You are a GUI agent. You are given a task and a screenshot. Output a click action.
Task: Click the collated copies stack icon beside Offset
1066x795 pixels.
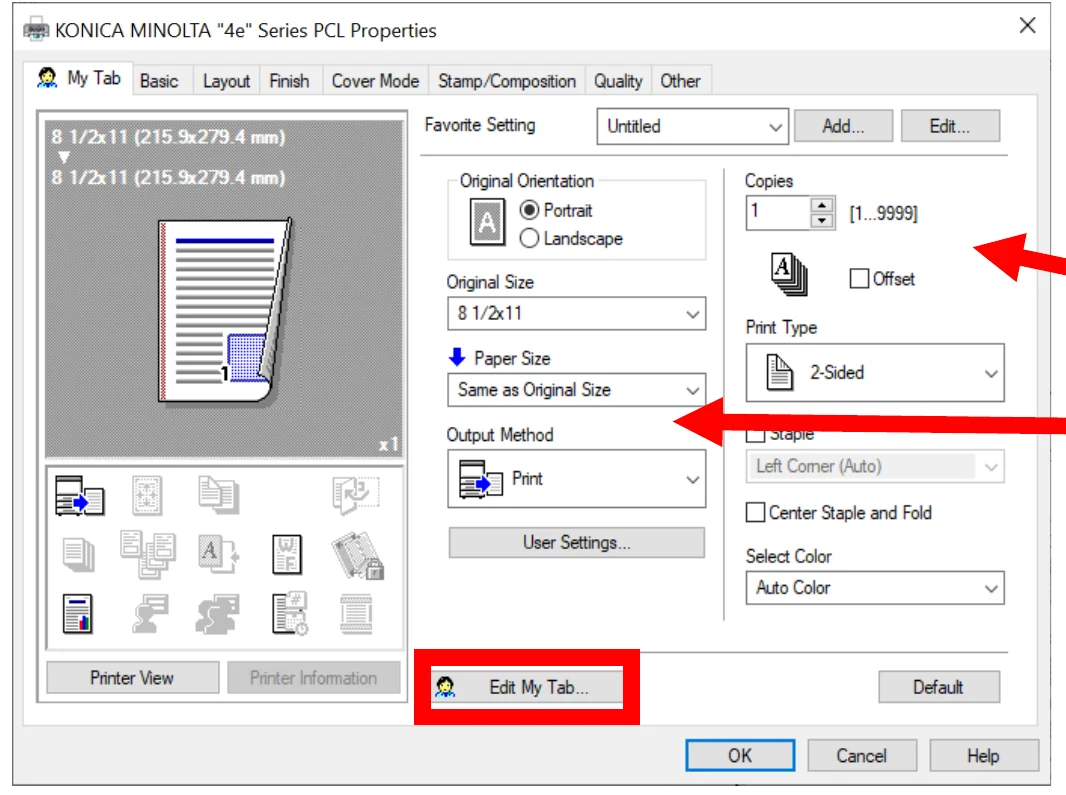click(789, 274)
